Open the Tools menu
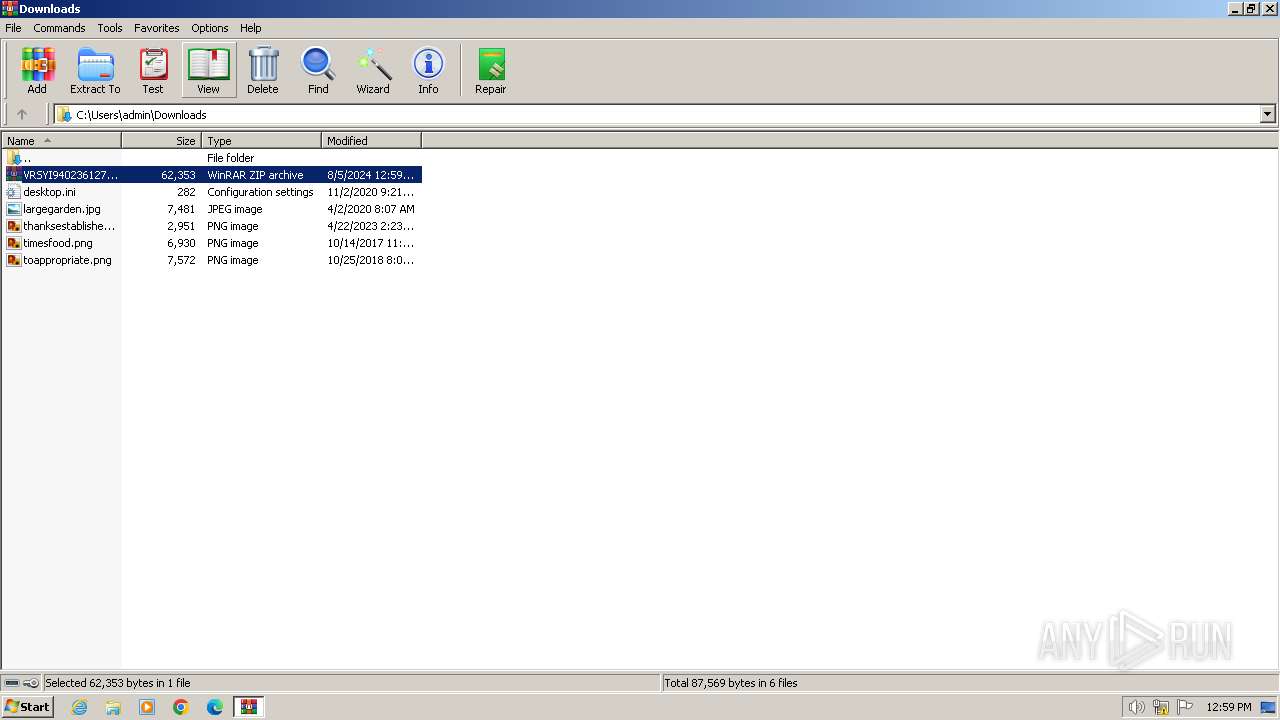The width and height of the screenshot is (1280, 720). [x=110, y=28]
